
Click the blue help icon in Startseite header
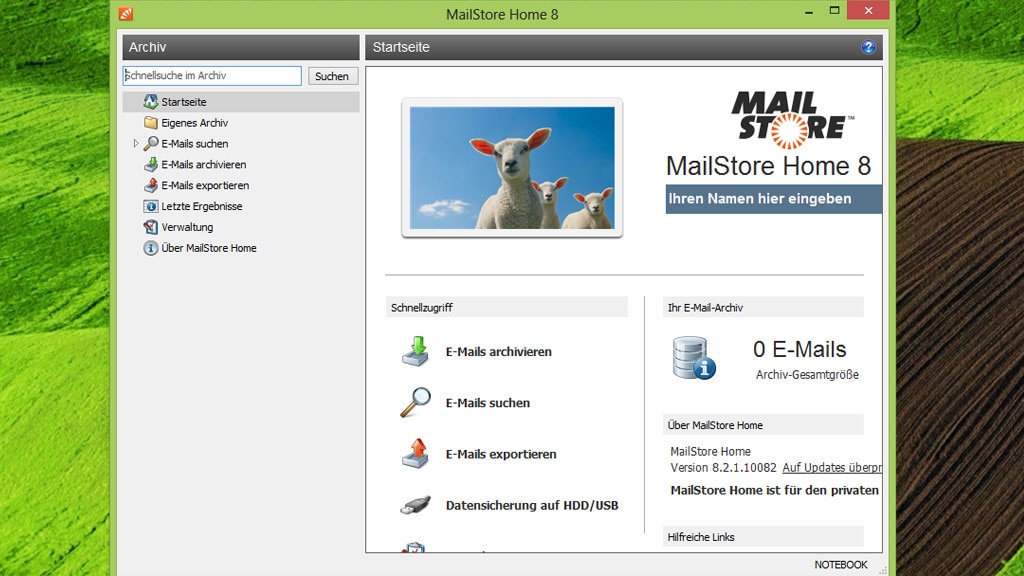pos(868,48)
